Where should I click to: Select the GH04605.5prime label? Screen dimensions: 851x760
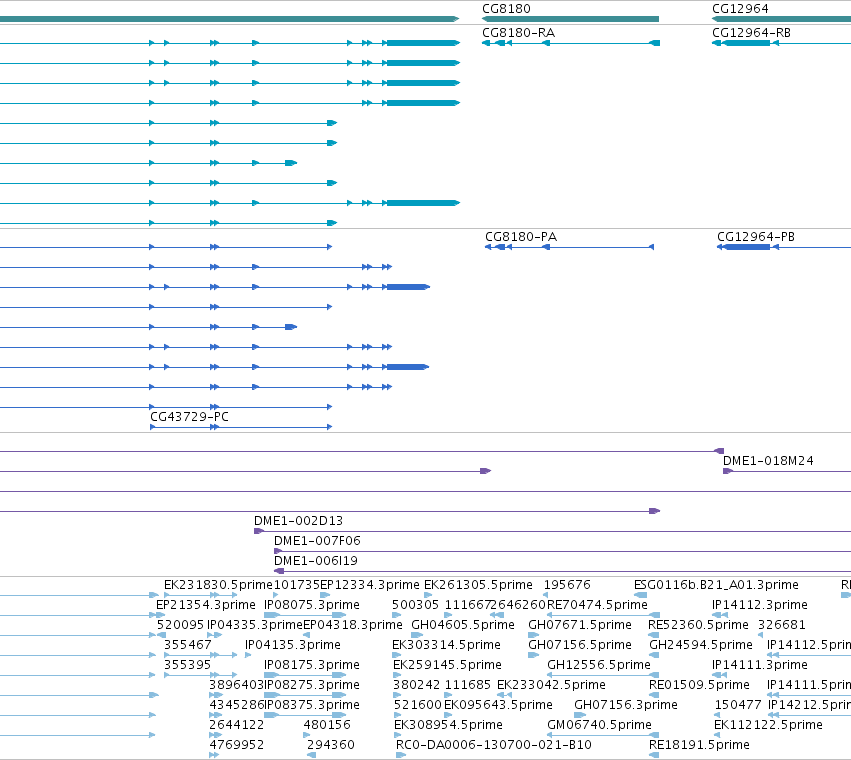[x=463, y=625]
